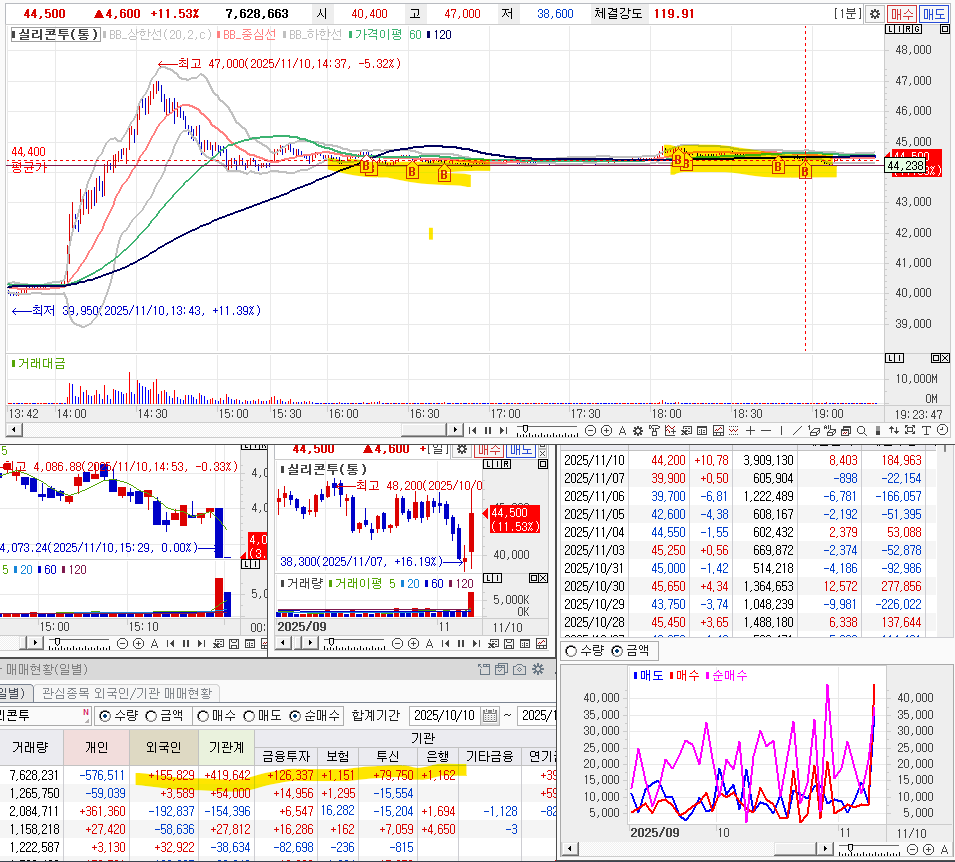Jump to the first bar in main chart

click(x=473, y=431)
